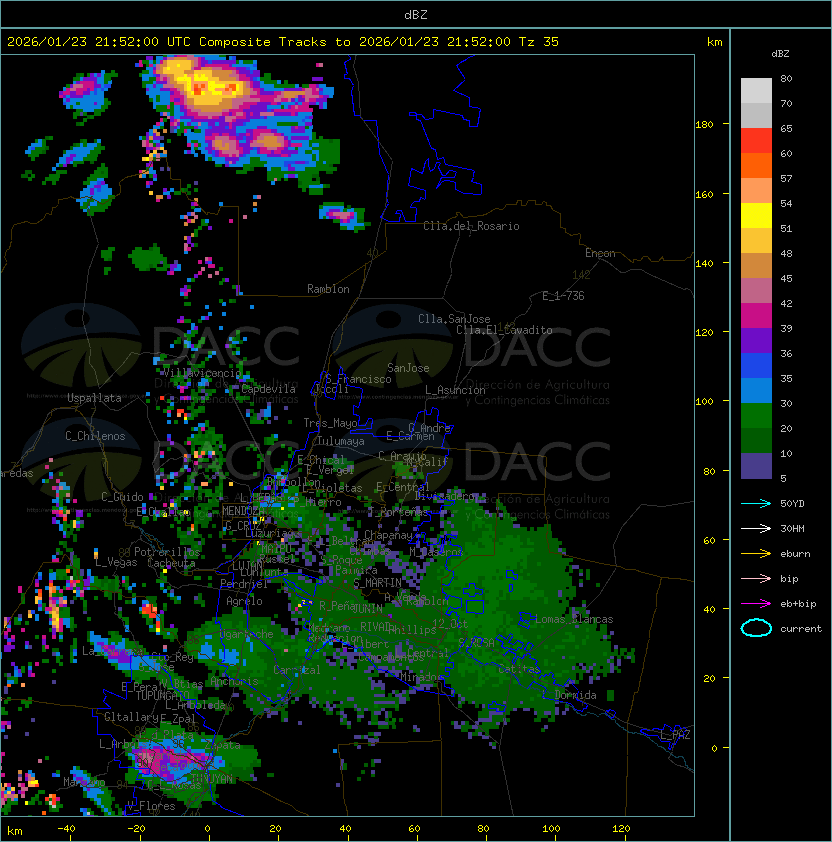Select the 5 dBZ slate purple swatch
The height and width of the screenshot is (842, 832).
[x=756, y=466]
